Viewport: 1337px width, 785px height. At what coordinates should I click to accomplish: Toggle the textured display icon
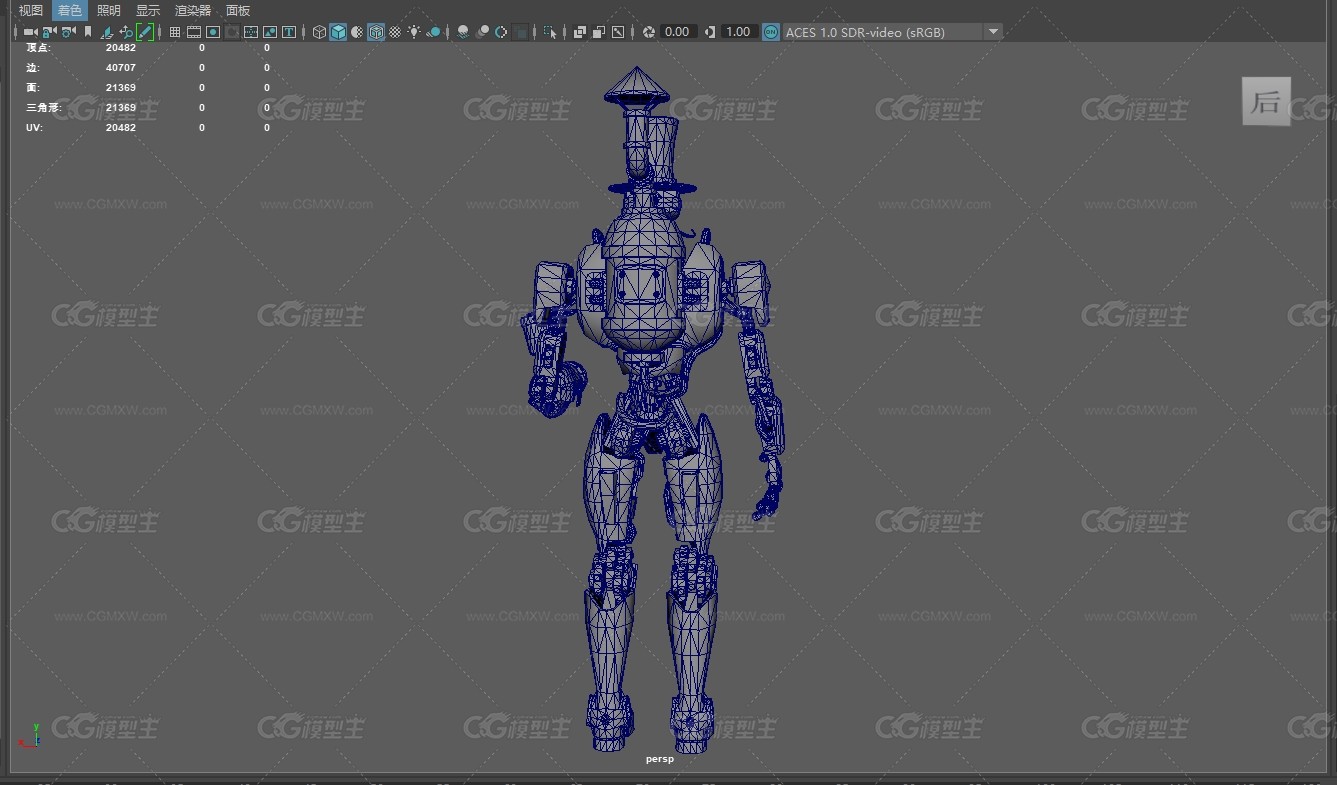click(395, 32)
